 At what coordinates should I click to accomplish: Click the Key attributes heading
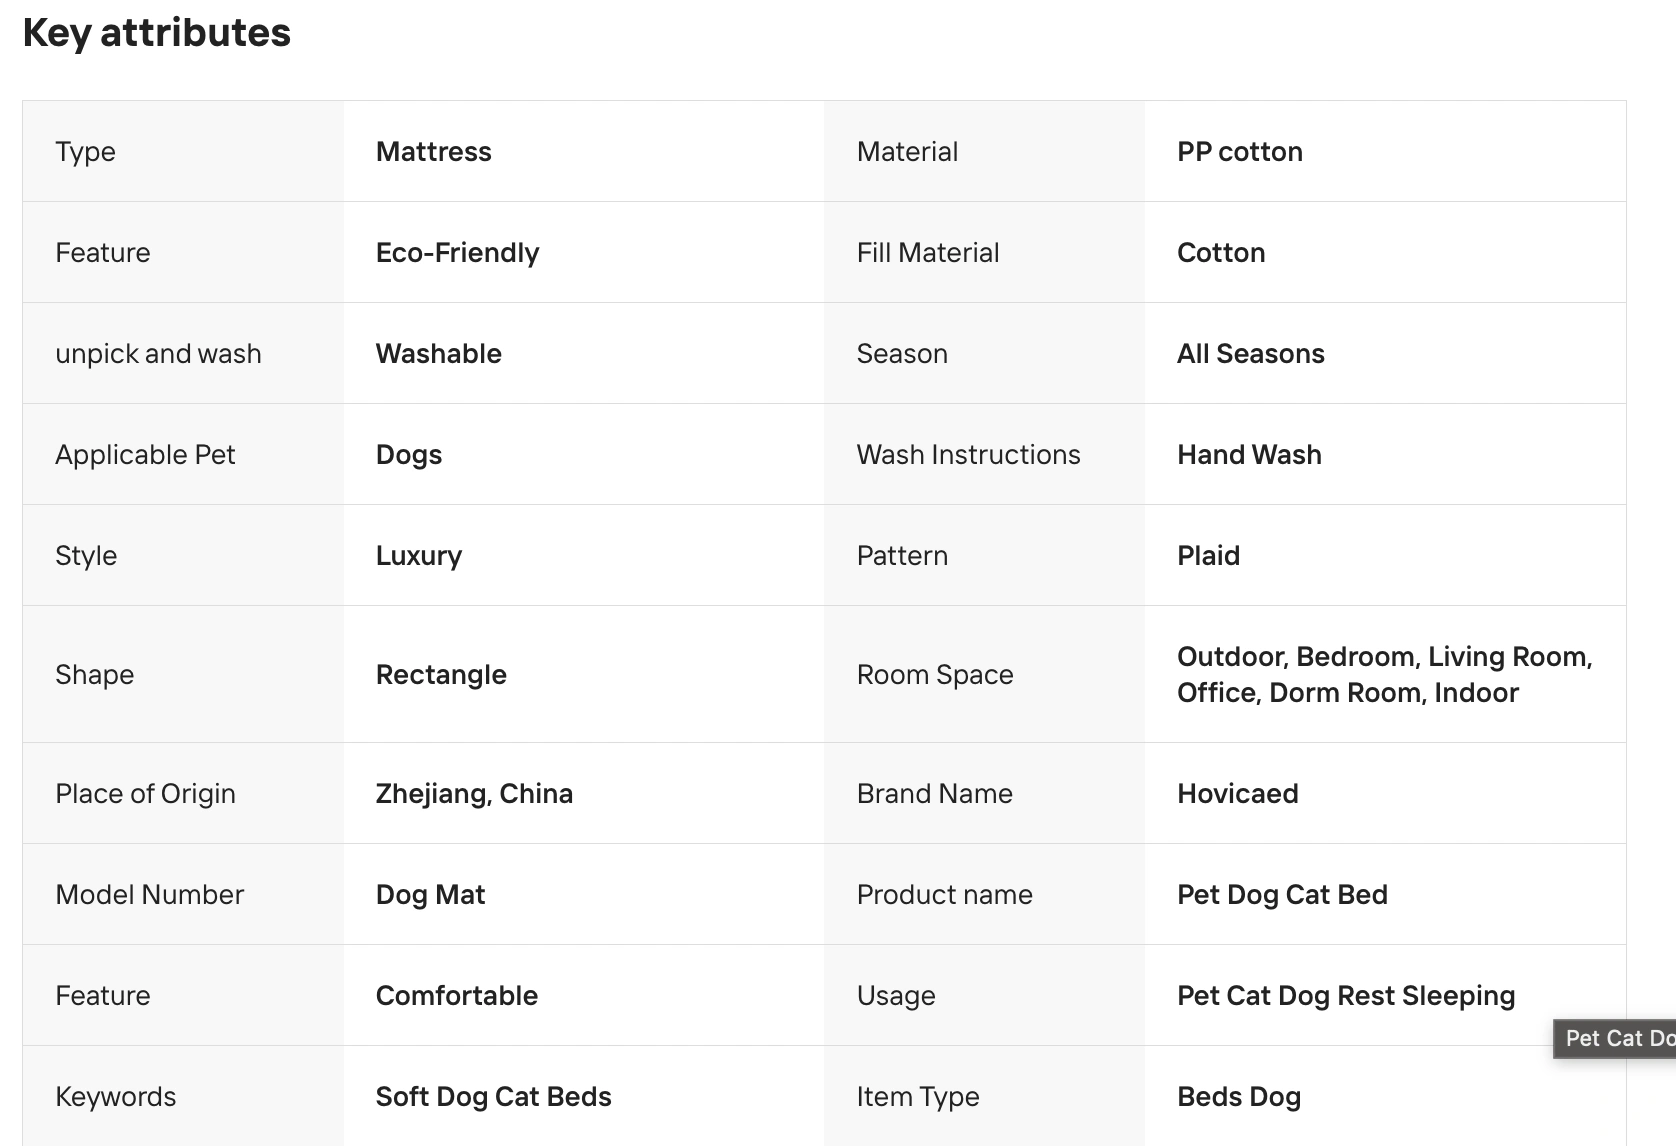click(x=156, y=33)
